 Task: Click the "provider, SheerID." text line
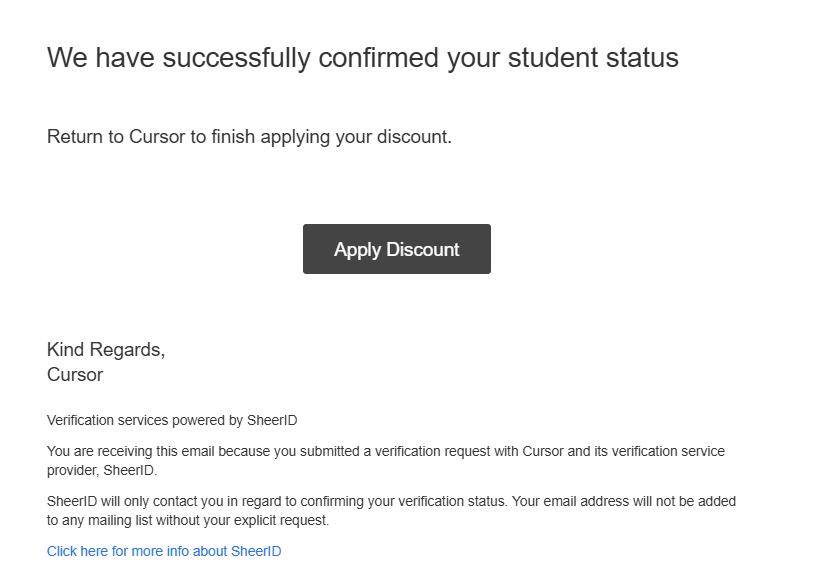pyautogui.click(x=102, y=470)
